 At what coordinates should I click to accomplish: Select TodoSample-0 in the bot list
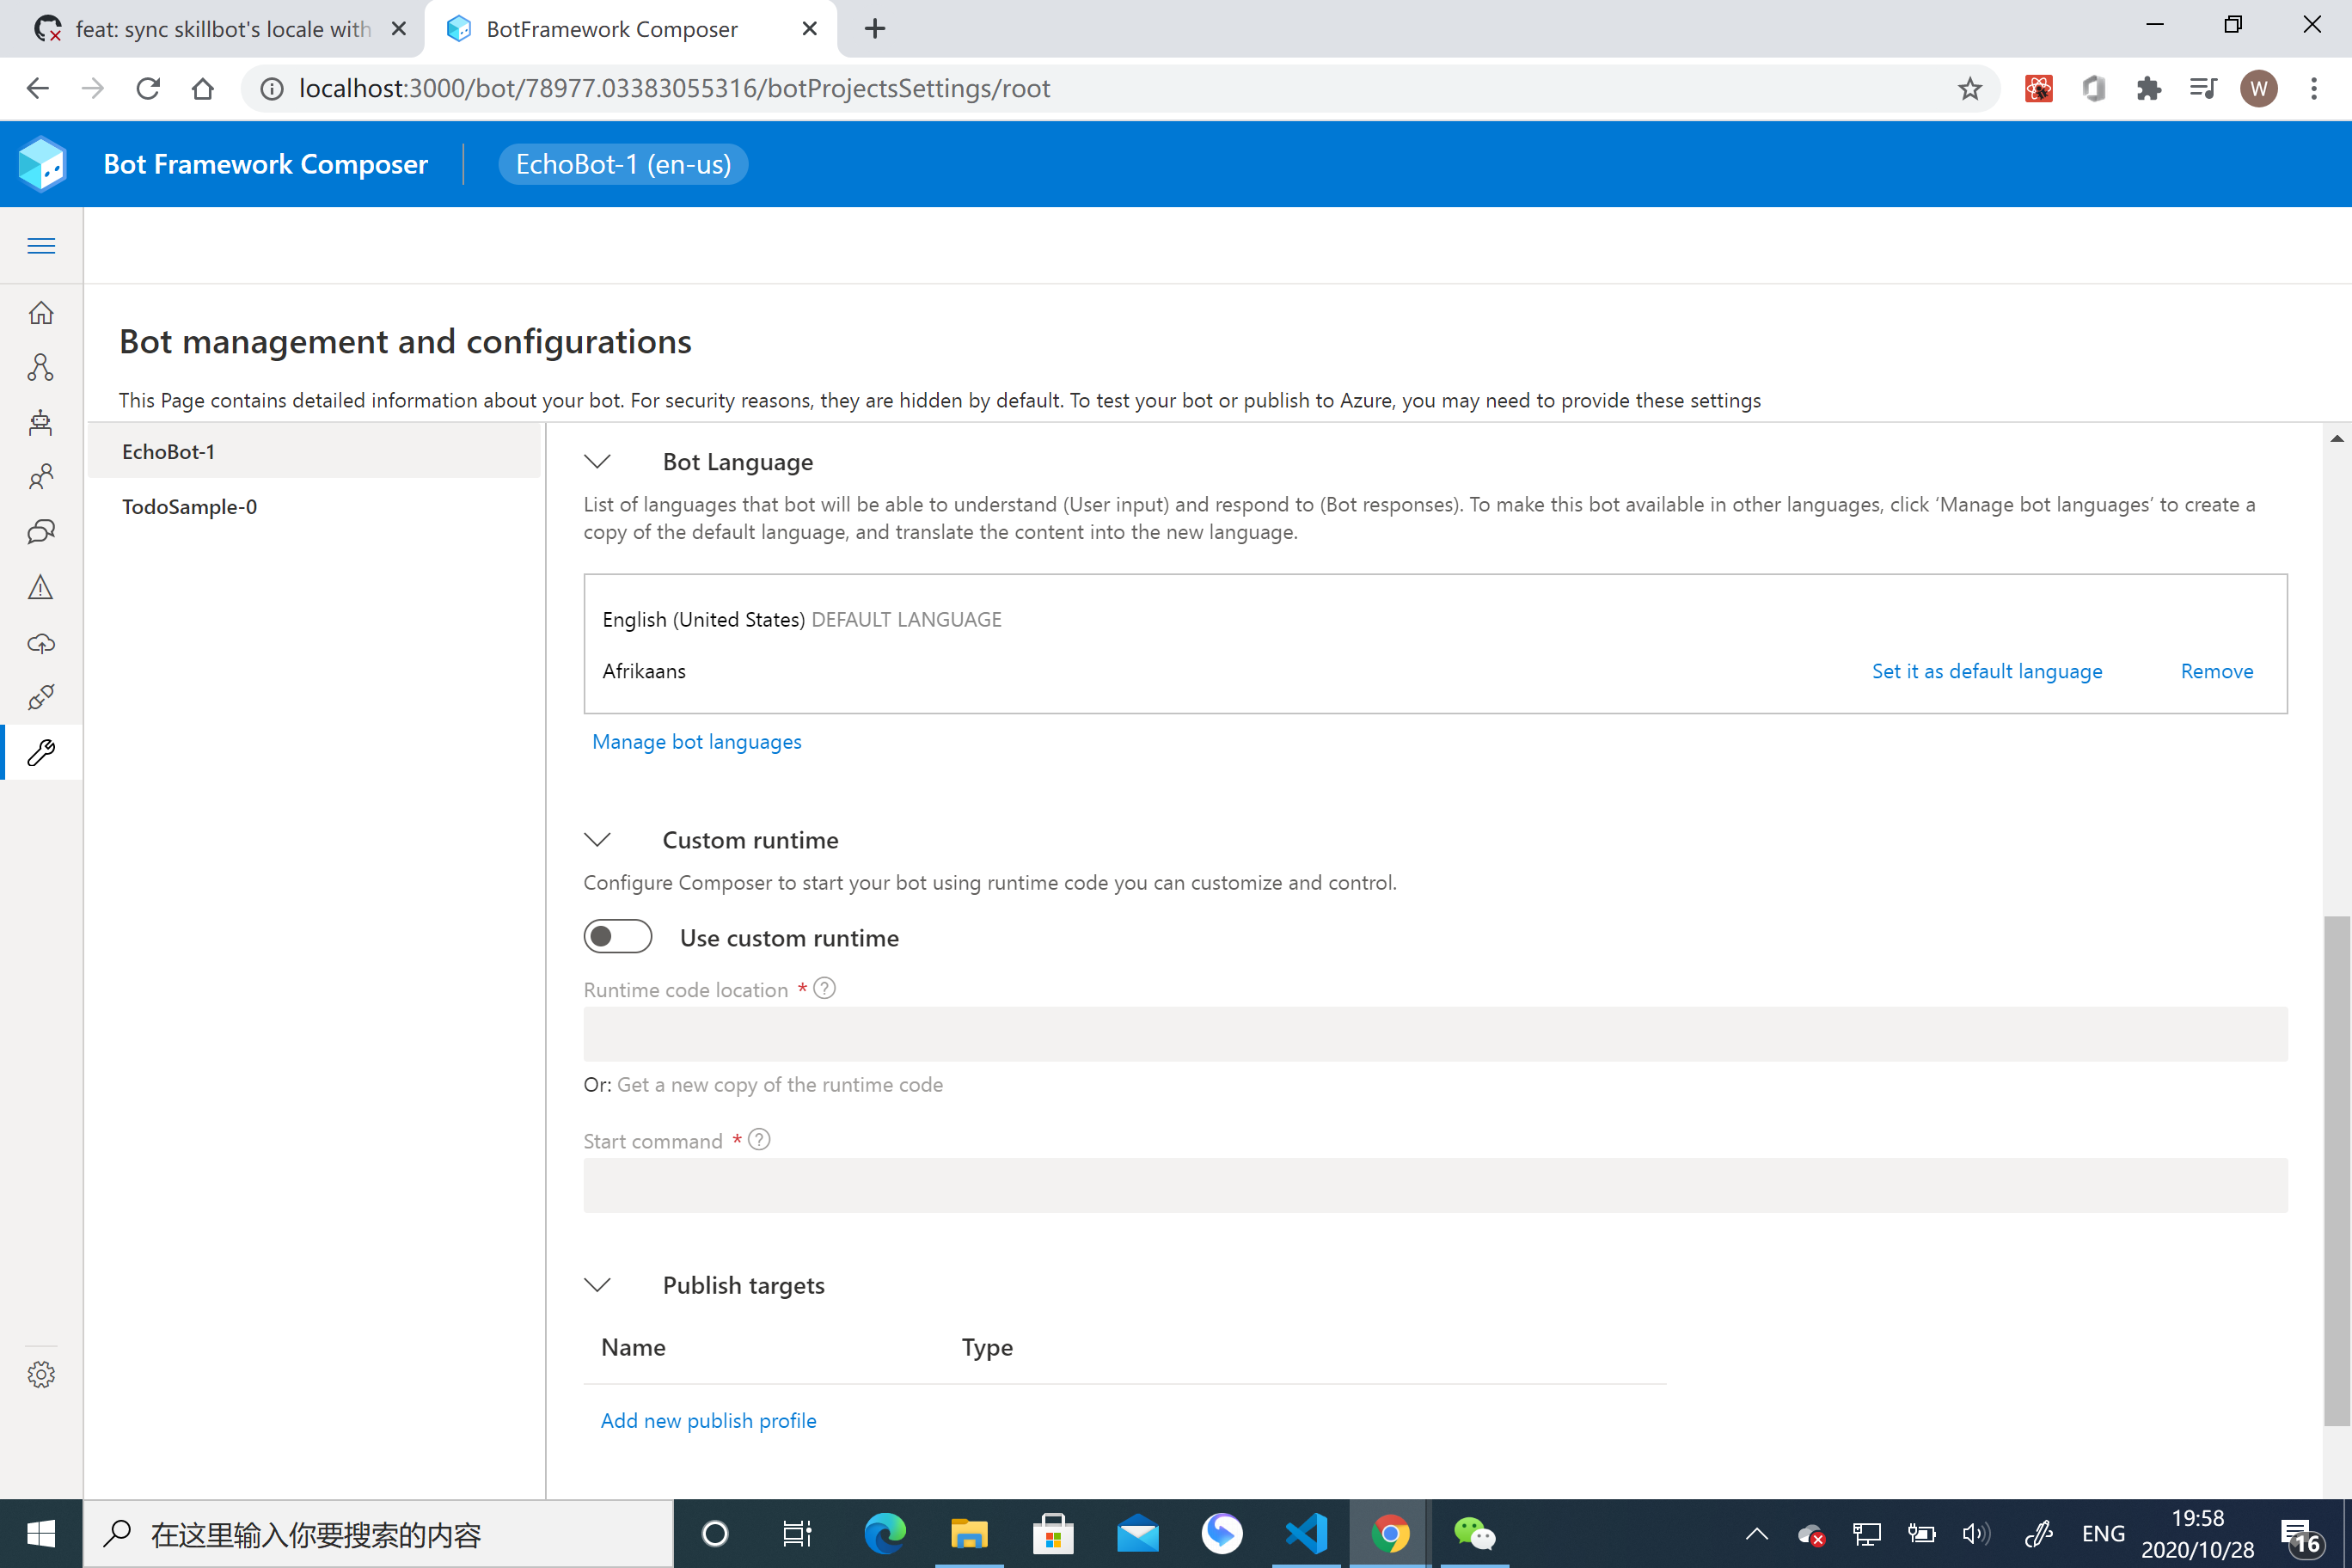tap(189, 507)
